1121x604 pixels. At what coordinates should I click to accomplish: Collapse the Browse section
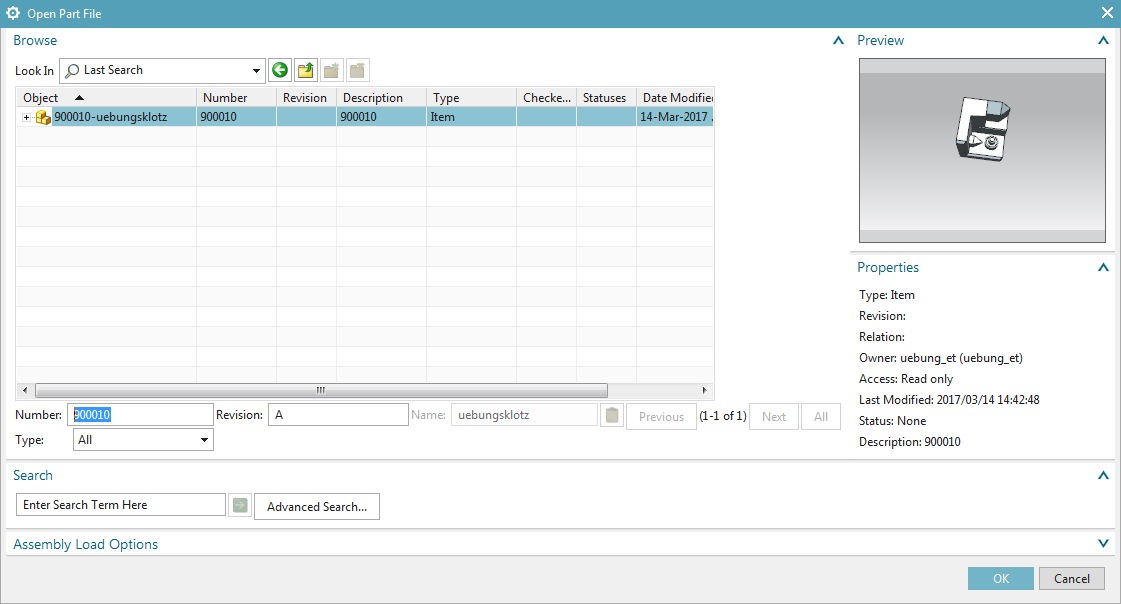tap(839, 41)
